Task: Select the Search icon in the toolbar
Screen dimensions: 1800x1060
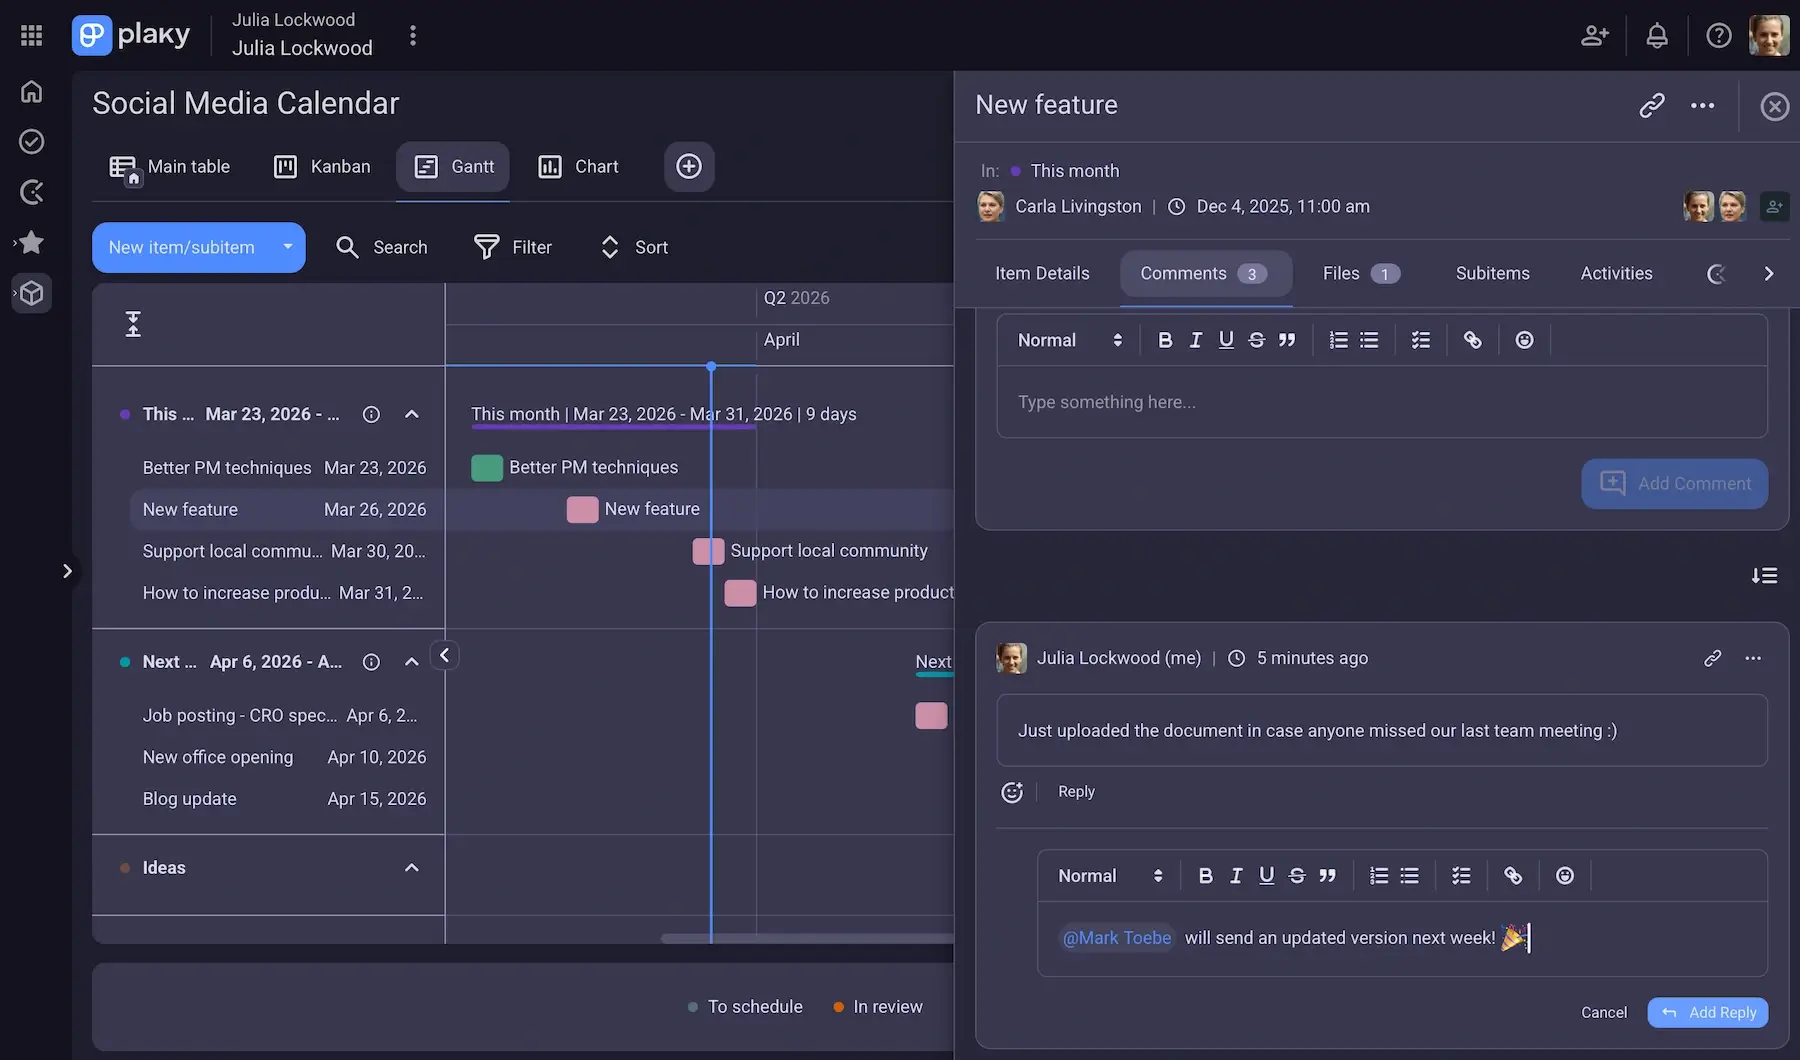Action: pos(347,247)
